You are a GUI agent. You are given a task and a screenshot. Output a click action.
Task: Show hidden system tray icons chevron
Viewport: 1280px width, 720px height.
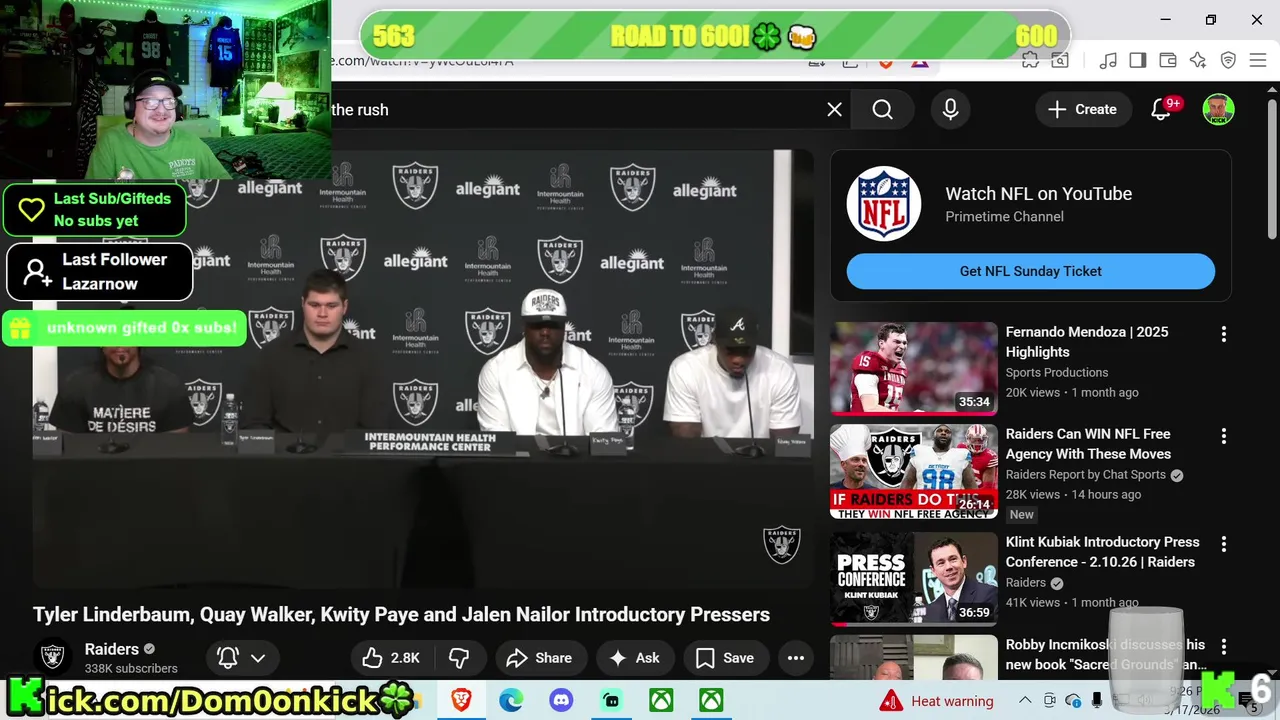tap(1025, 700)
